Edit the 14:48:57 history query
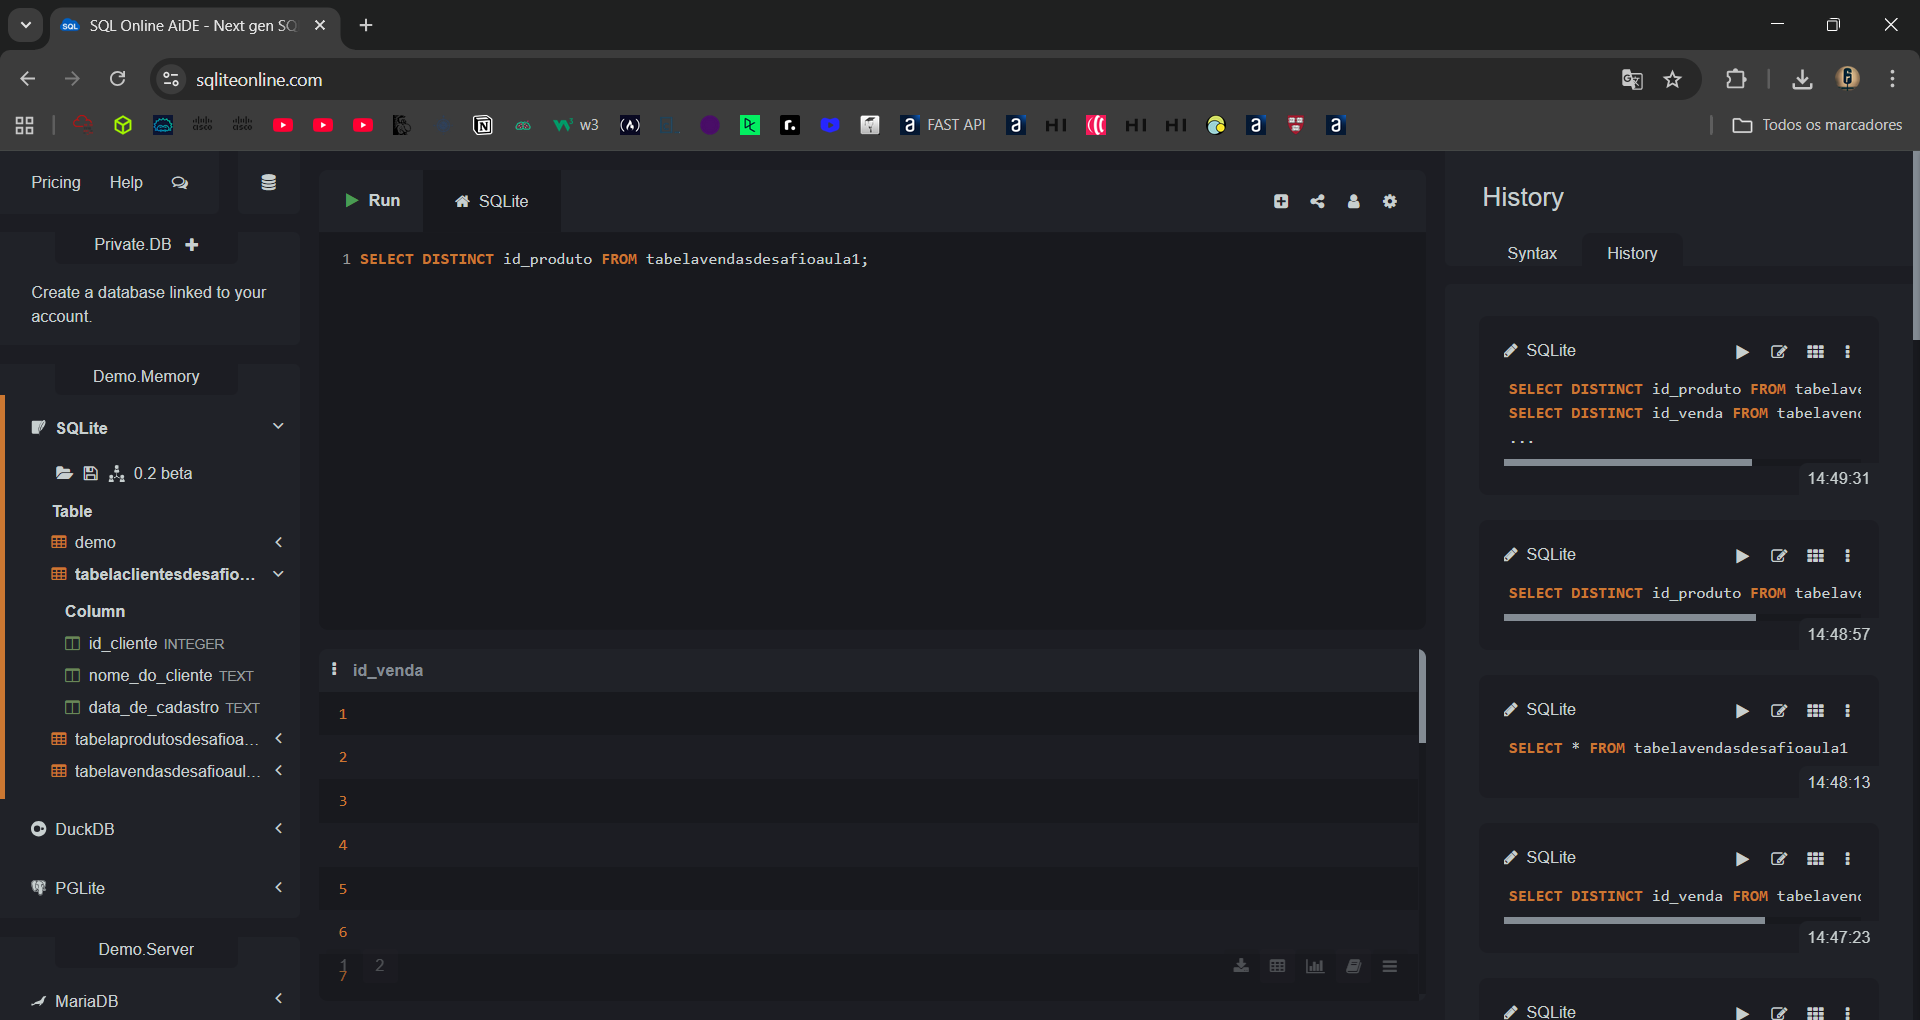1920x1020 pixels. (1778, 556)
